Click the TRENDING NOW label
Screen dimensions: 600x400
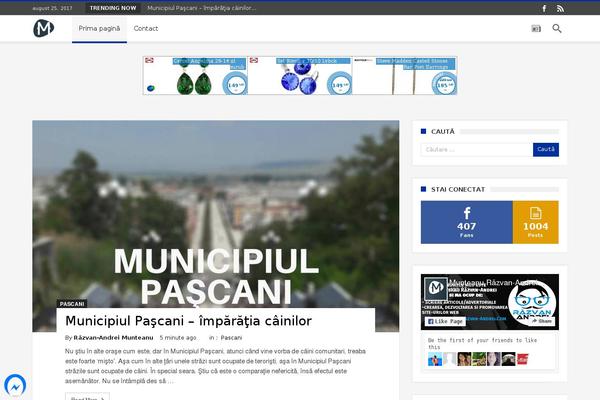click(113, 8)
